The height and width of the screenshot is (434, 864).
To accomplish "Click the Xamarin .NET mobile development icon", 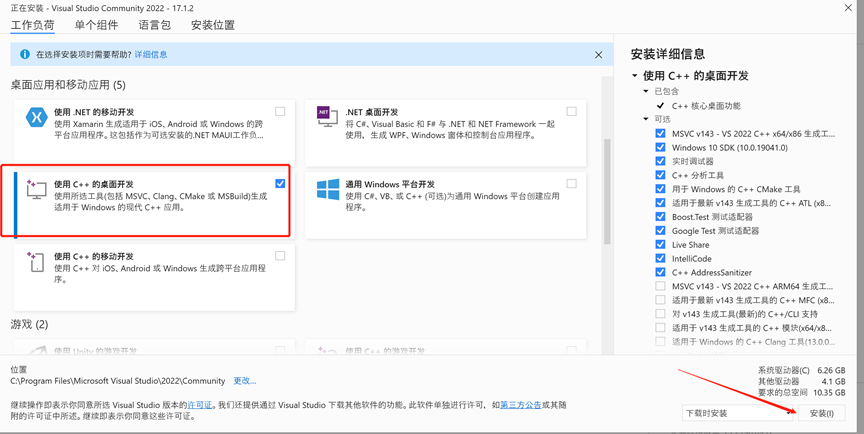I will coord(37,117).
